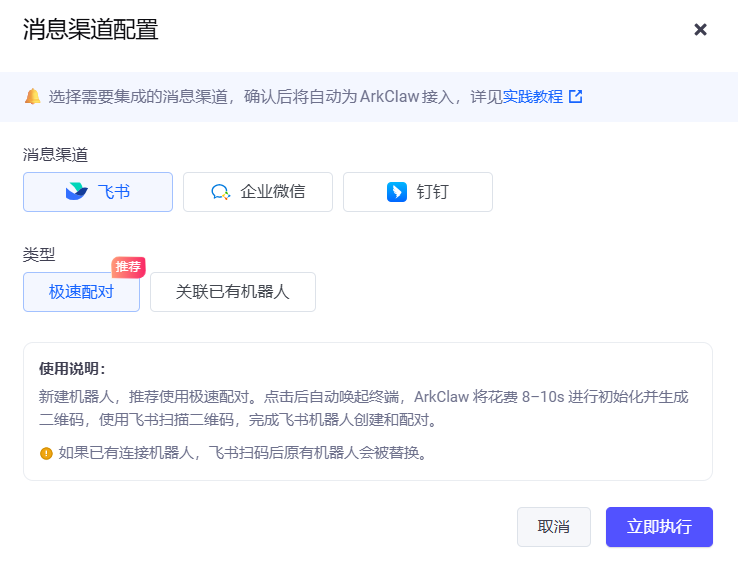
Task: Close the 消息渠道配置 dialog
Action: [700, 30]
